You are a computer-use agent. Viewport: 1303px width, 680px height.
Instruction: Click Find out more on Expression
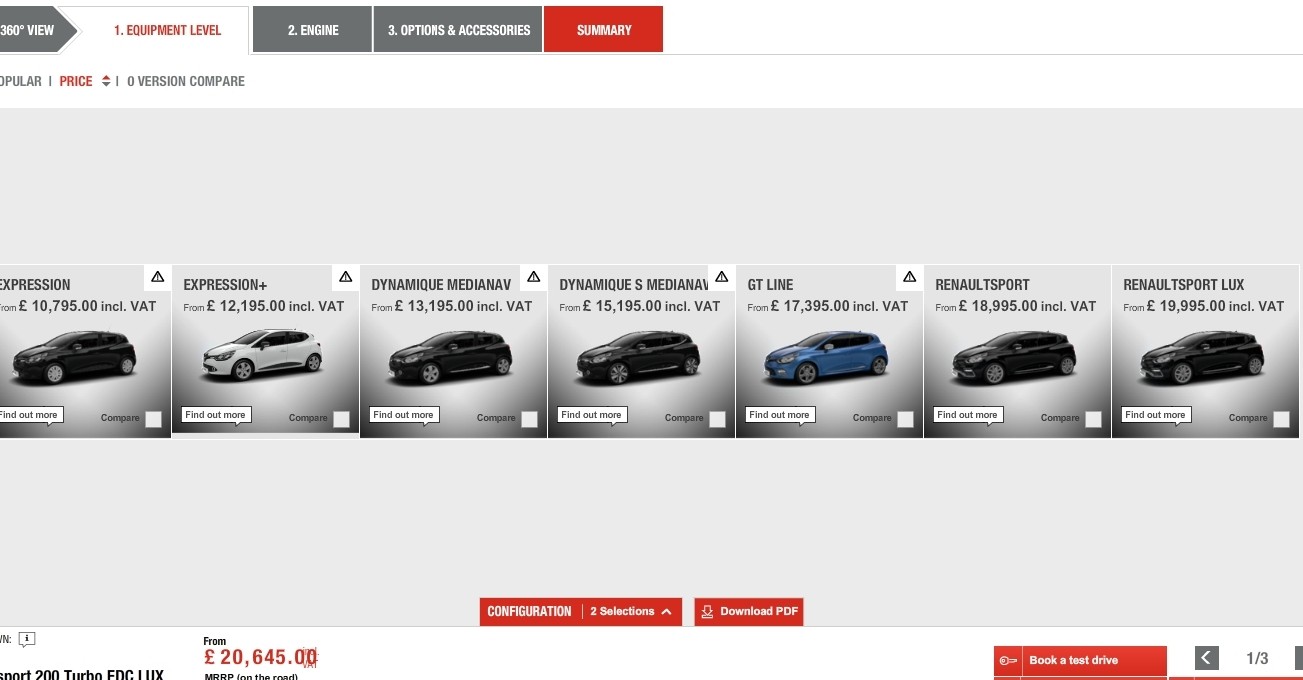[30, 415]
